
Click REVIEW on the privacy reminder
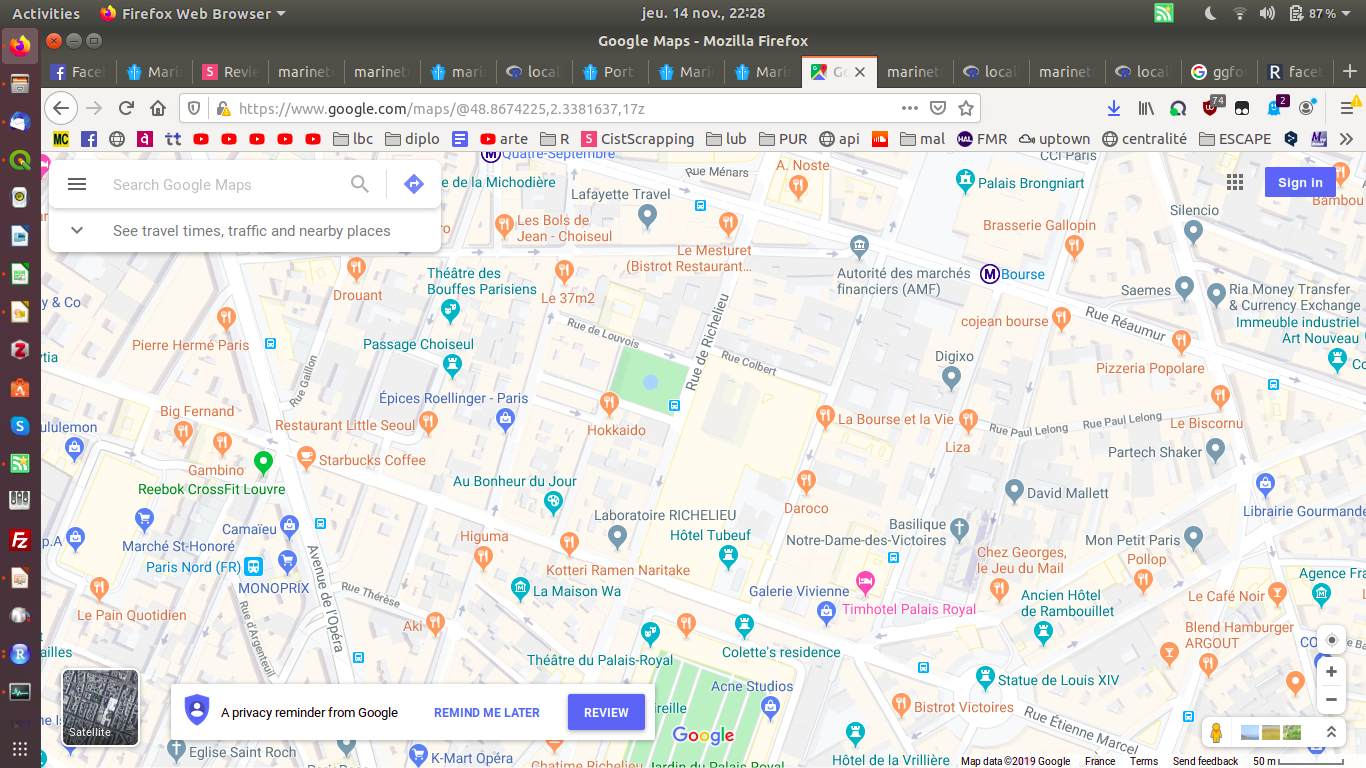point(606,713)
